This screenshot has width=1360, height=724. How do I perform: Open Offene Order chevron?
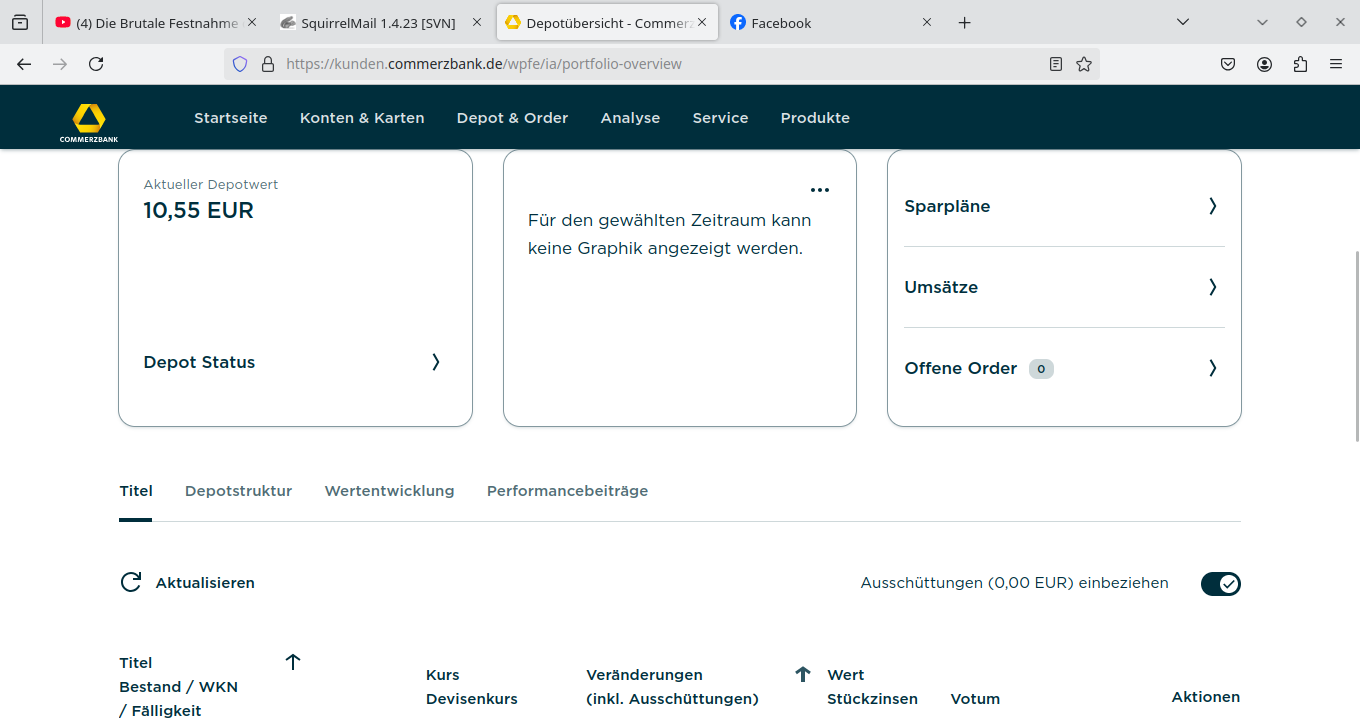[x=1212, y=368]
